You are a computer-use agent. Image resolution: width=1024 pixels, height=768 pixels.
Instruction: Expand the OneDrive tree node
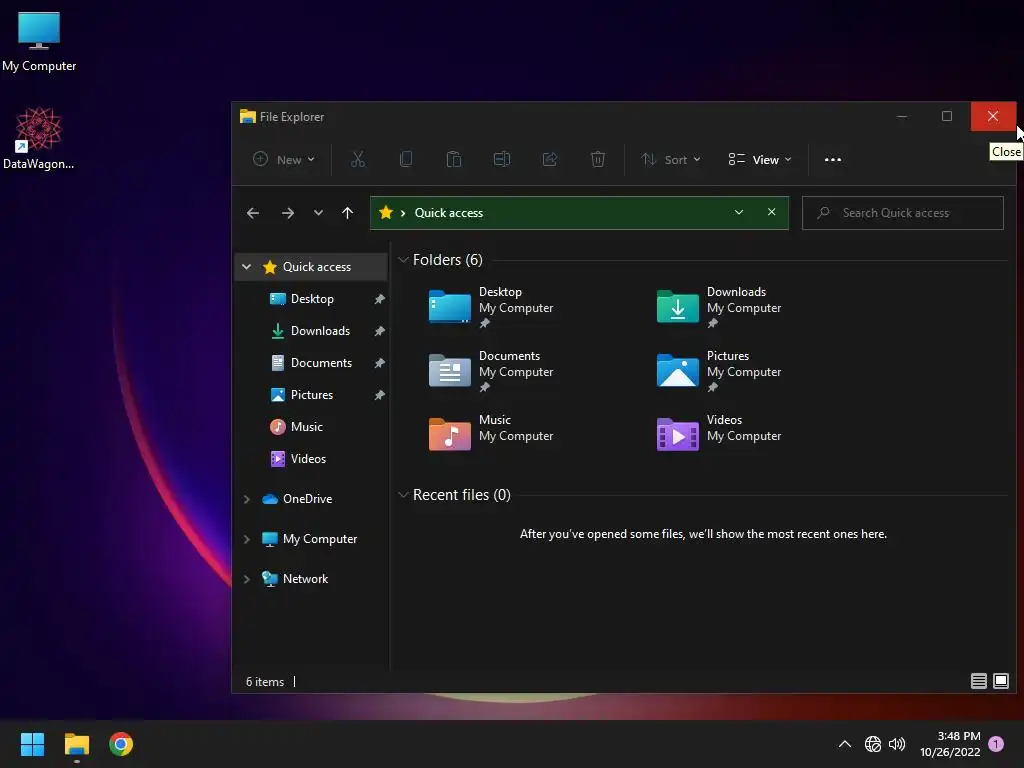coord(246,499)
